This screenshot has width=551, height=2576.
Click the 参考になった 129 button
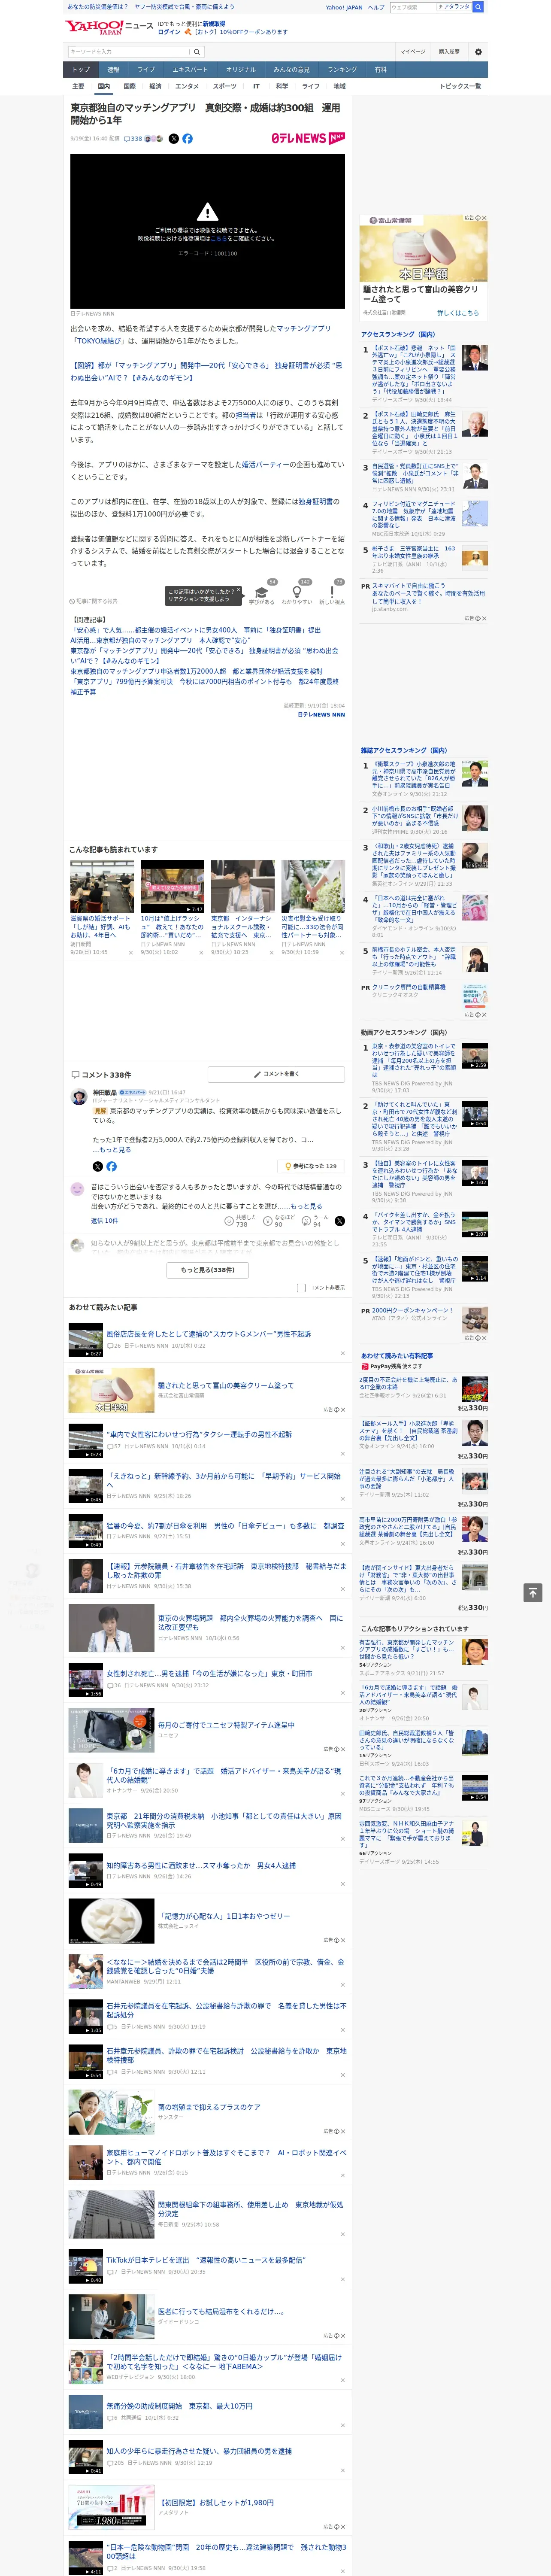[x=312, y=1166]
